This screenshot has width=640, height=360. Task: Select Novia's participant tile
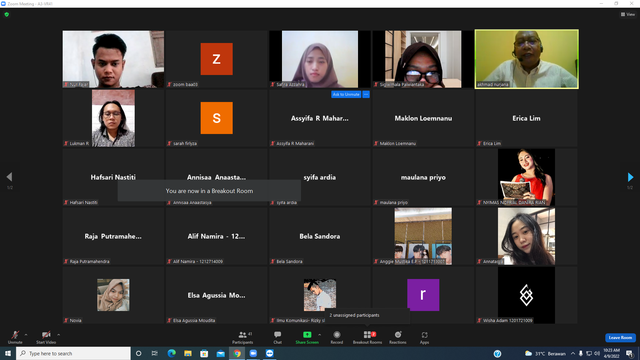[x=113, y=295]
